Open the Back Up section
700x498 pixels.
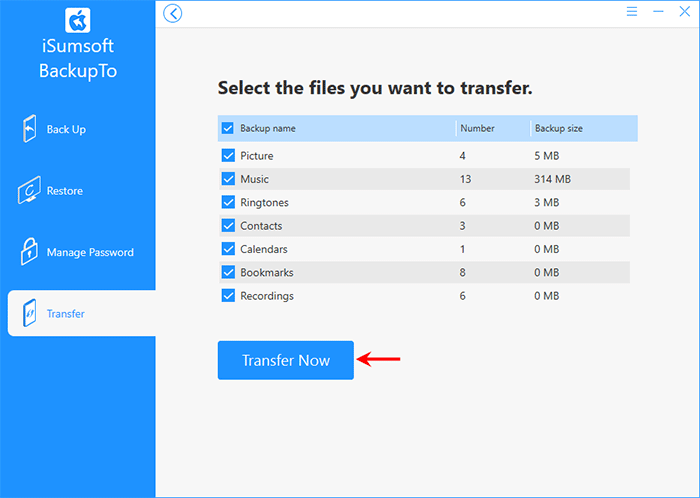pos(66,129)
